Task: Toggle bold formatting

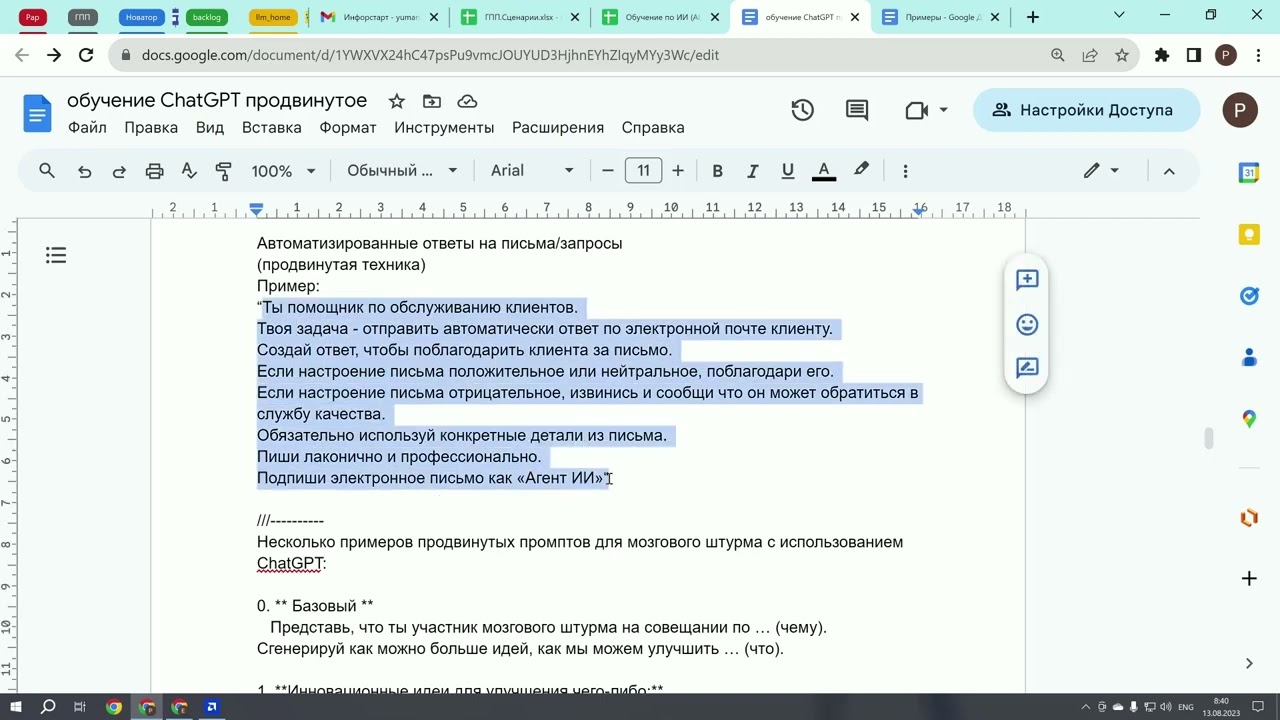Action: pyautogui.click(x=717, y=171)
